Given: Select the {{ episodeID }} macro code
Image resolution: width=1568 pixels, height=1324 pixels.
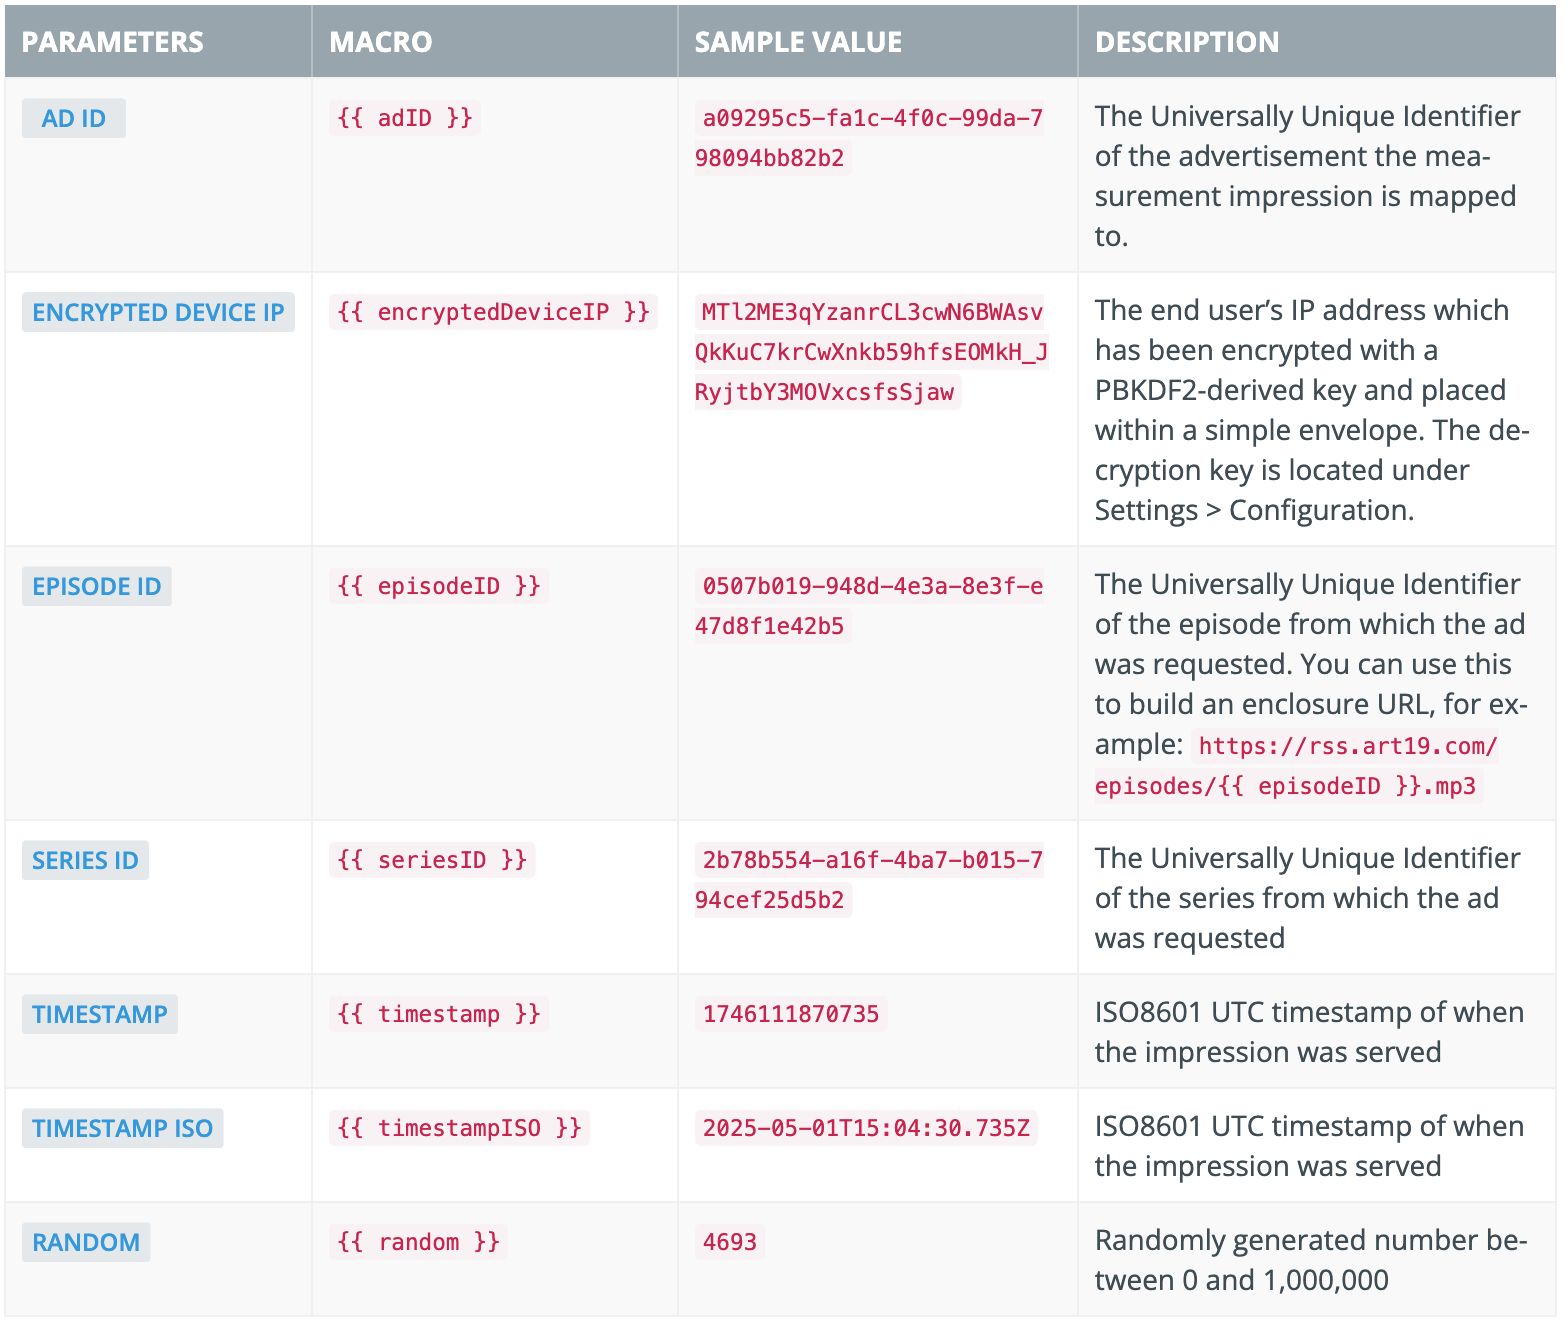Looking at the screenshot, I should (x=438, y=586).
